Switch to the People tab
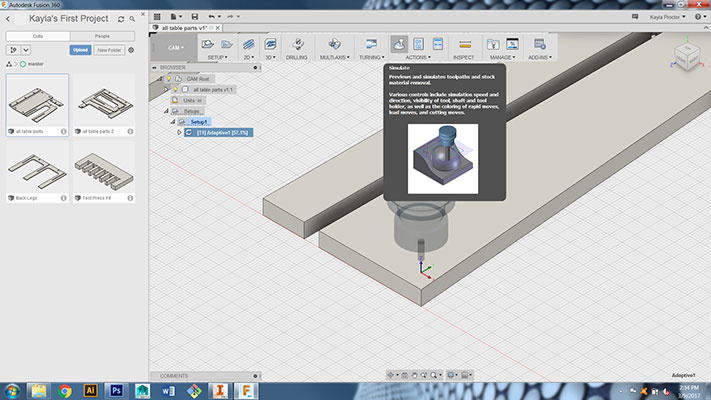 [x=102, y=36]
